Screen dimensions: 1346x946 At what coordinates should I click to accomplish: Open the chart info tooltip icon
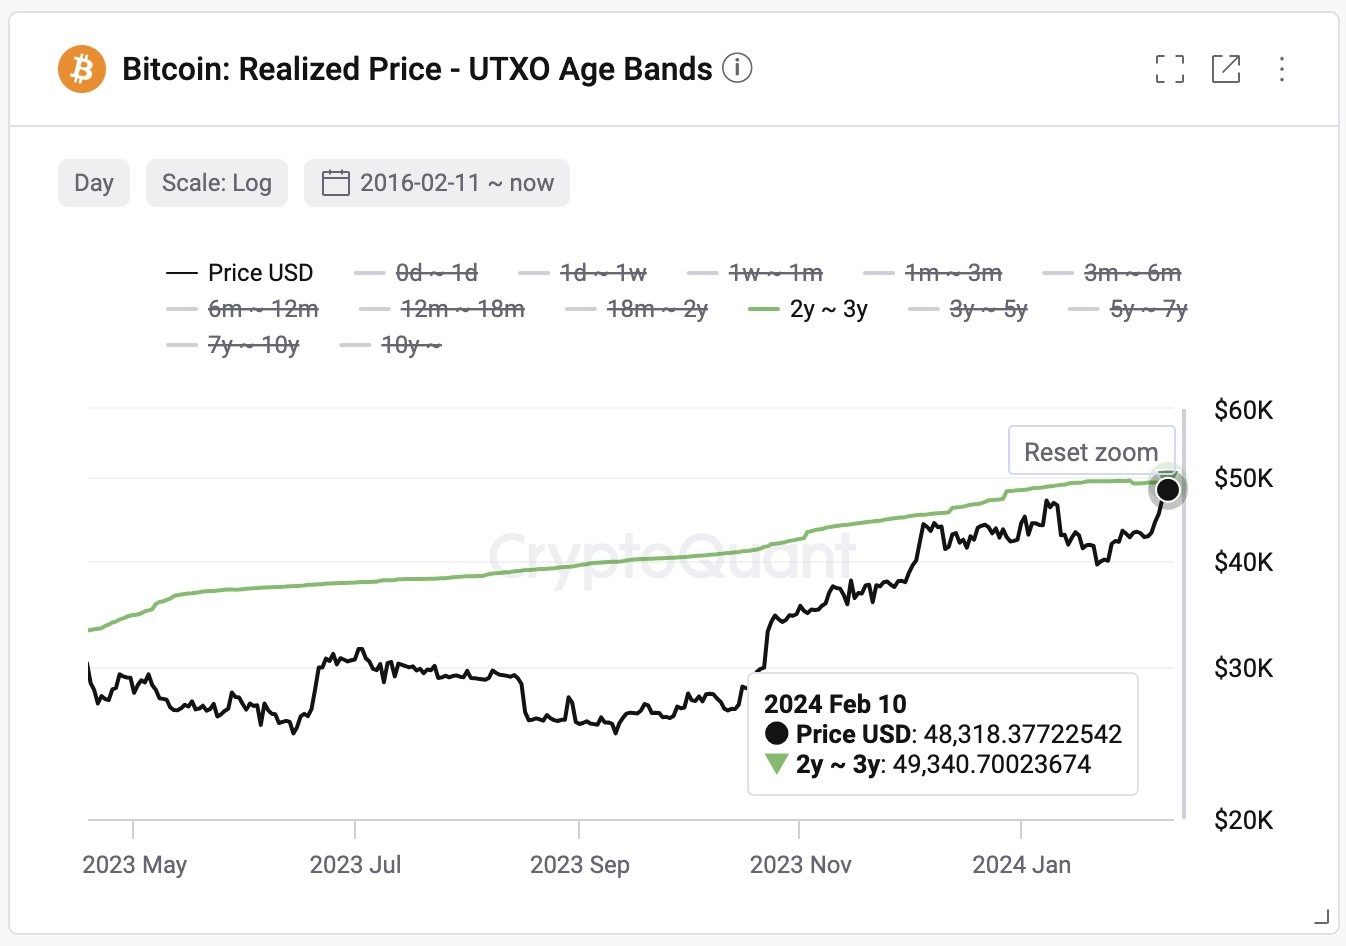click(737, 69)
